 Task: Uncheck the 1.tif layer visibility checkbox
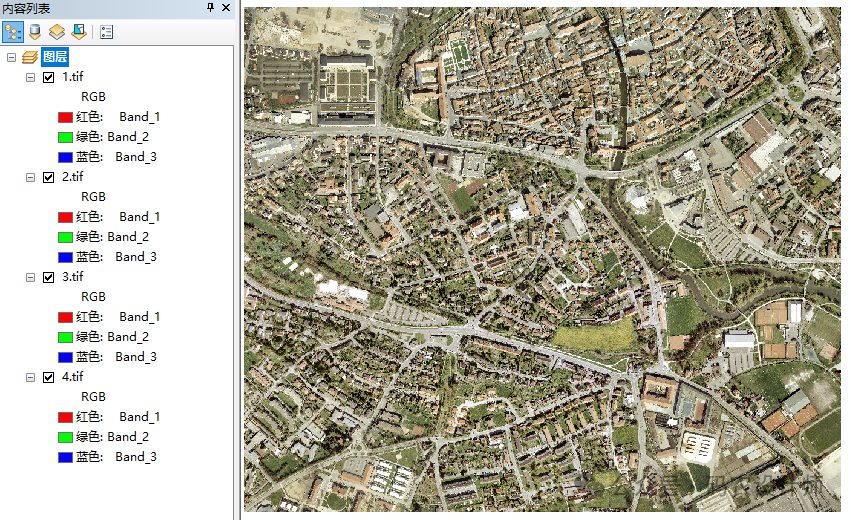[49, 77]
